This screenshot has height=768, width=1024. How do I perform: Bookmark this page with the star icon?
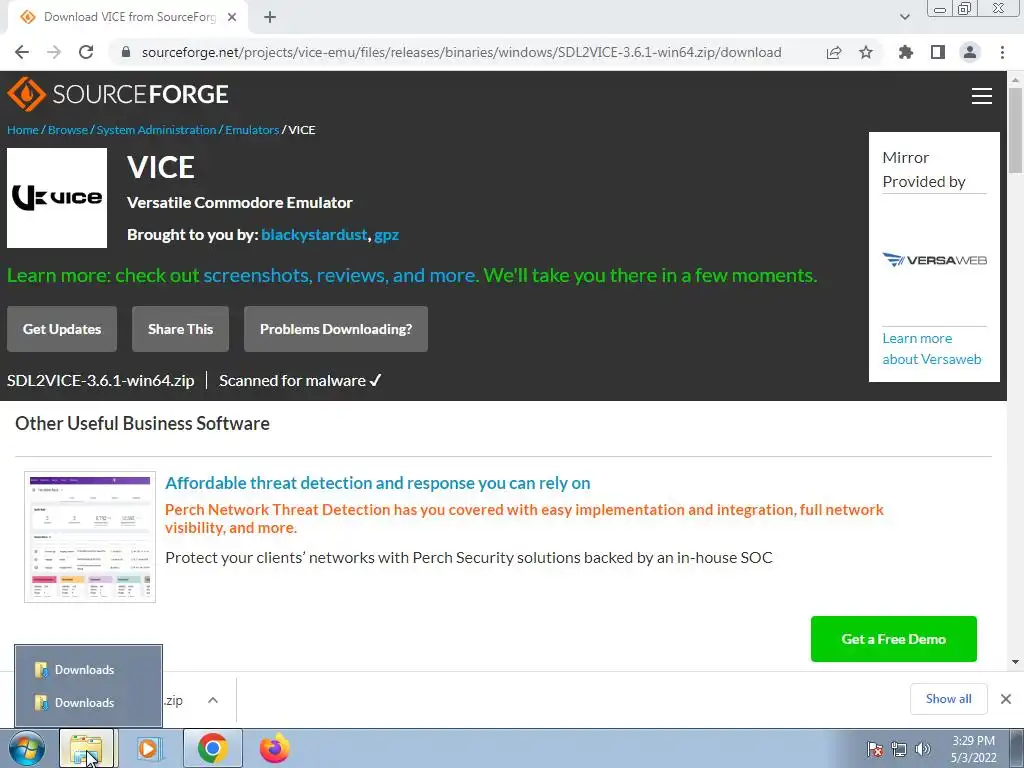pyautogui.click(x=866, y=52)
